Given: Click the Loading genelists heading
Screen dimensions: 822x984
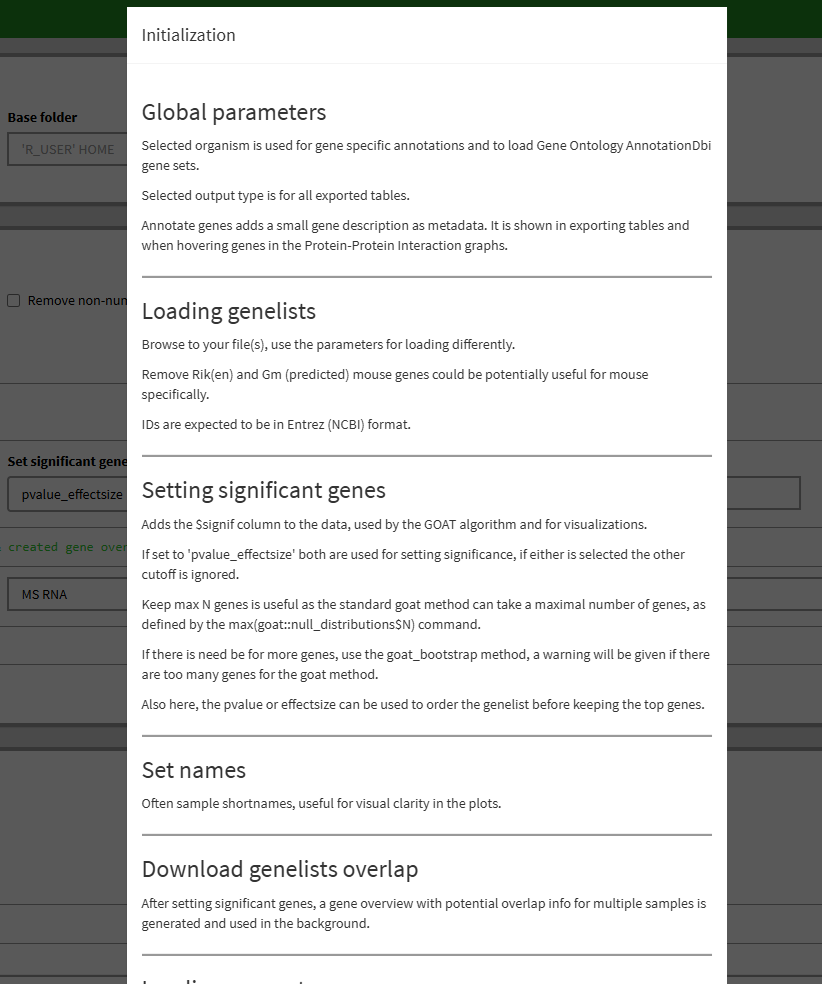Looking at the screenshot, I should tap(229, 311).
